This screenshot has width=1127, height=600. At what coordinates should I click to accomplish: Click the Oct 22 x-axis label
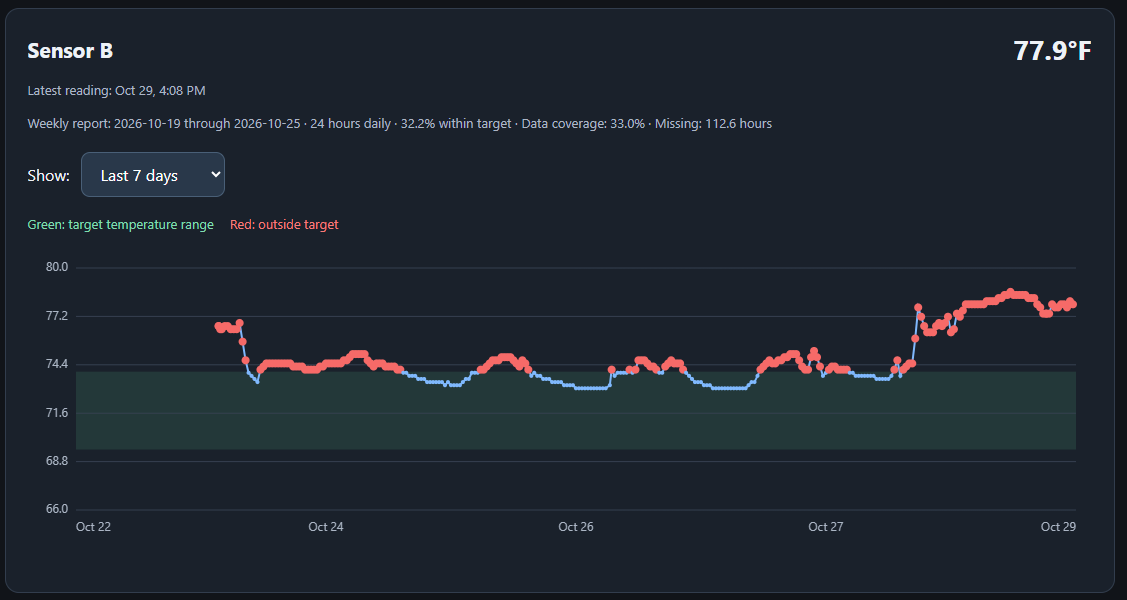[93, 527]
